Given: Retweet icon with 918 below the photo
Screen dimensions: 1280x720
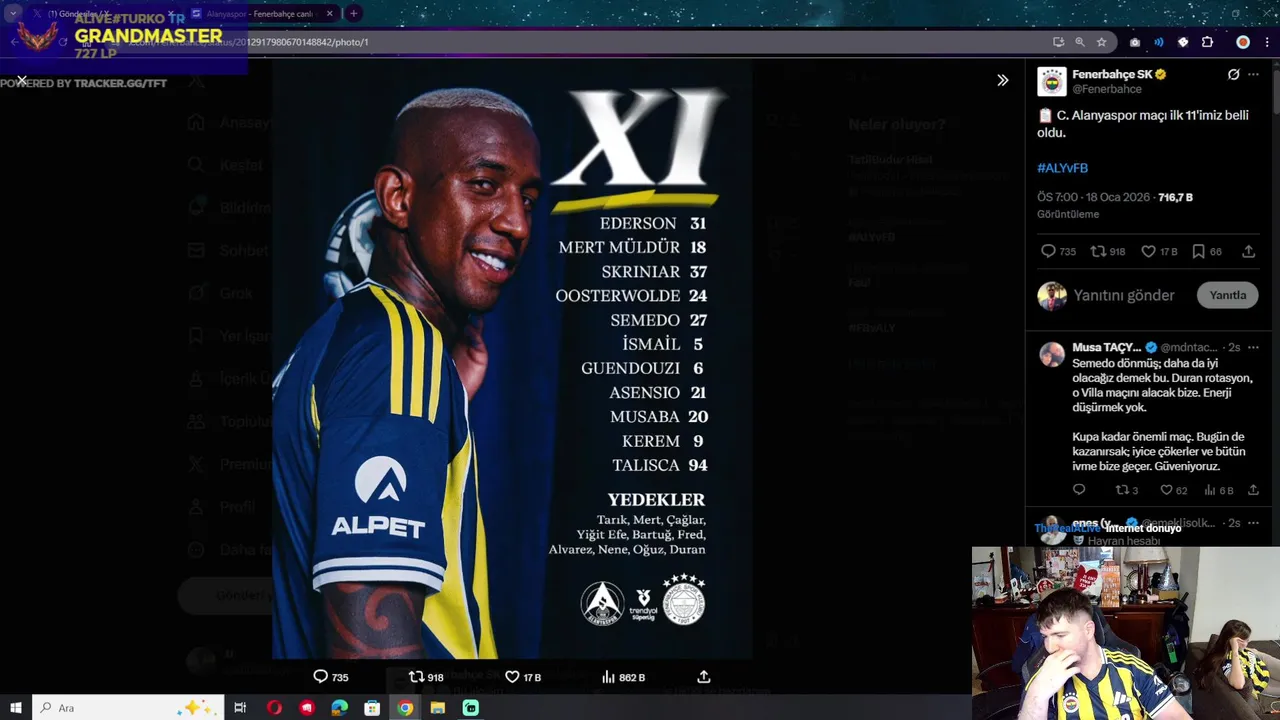Looking at the screenshot, I should [416, 677].
